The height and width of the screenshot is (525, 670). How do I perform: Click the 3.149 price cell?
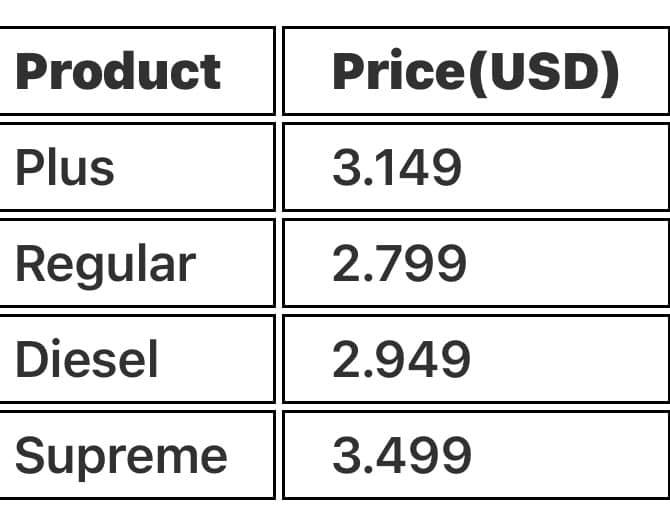pos(397,167)
